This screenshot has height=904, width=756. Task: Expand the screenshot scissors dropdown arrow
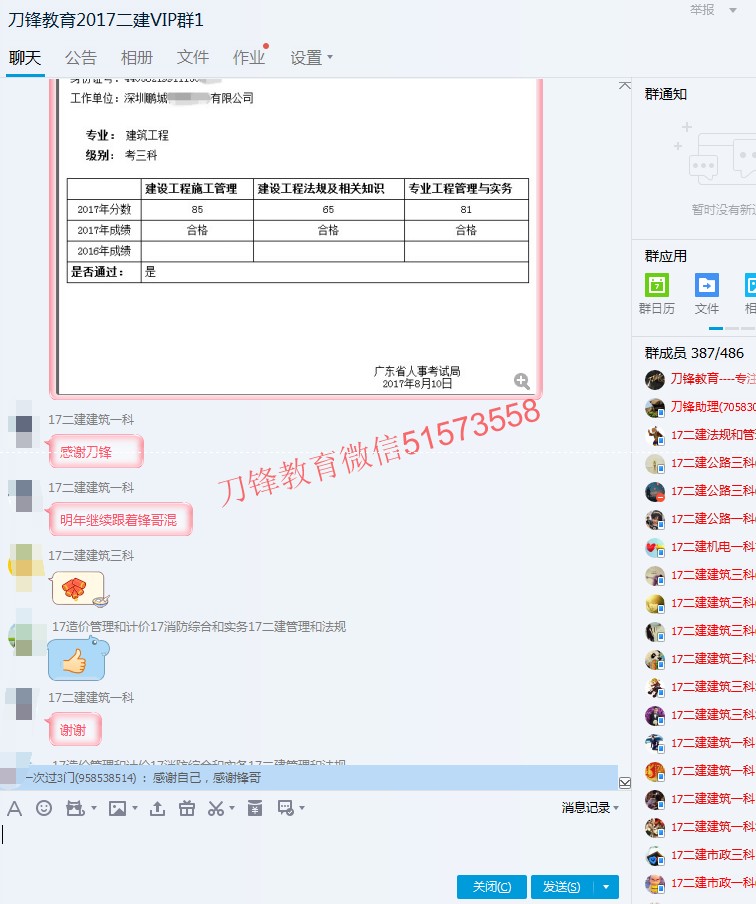coord(232,808)
